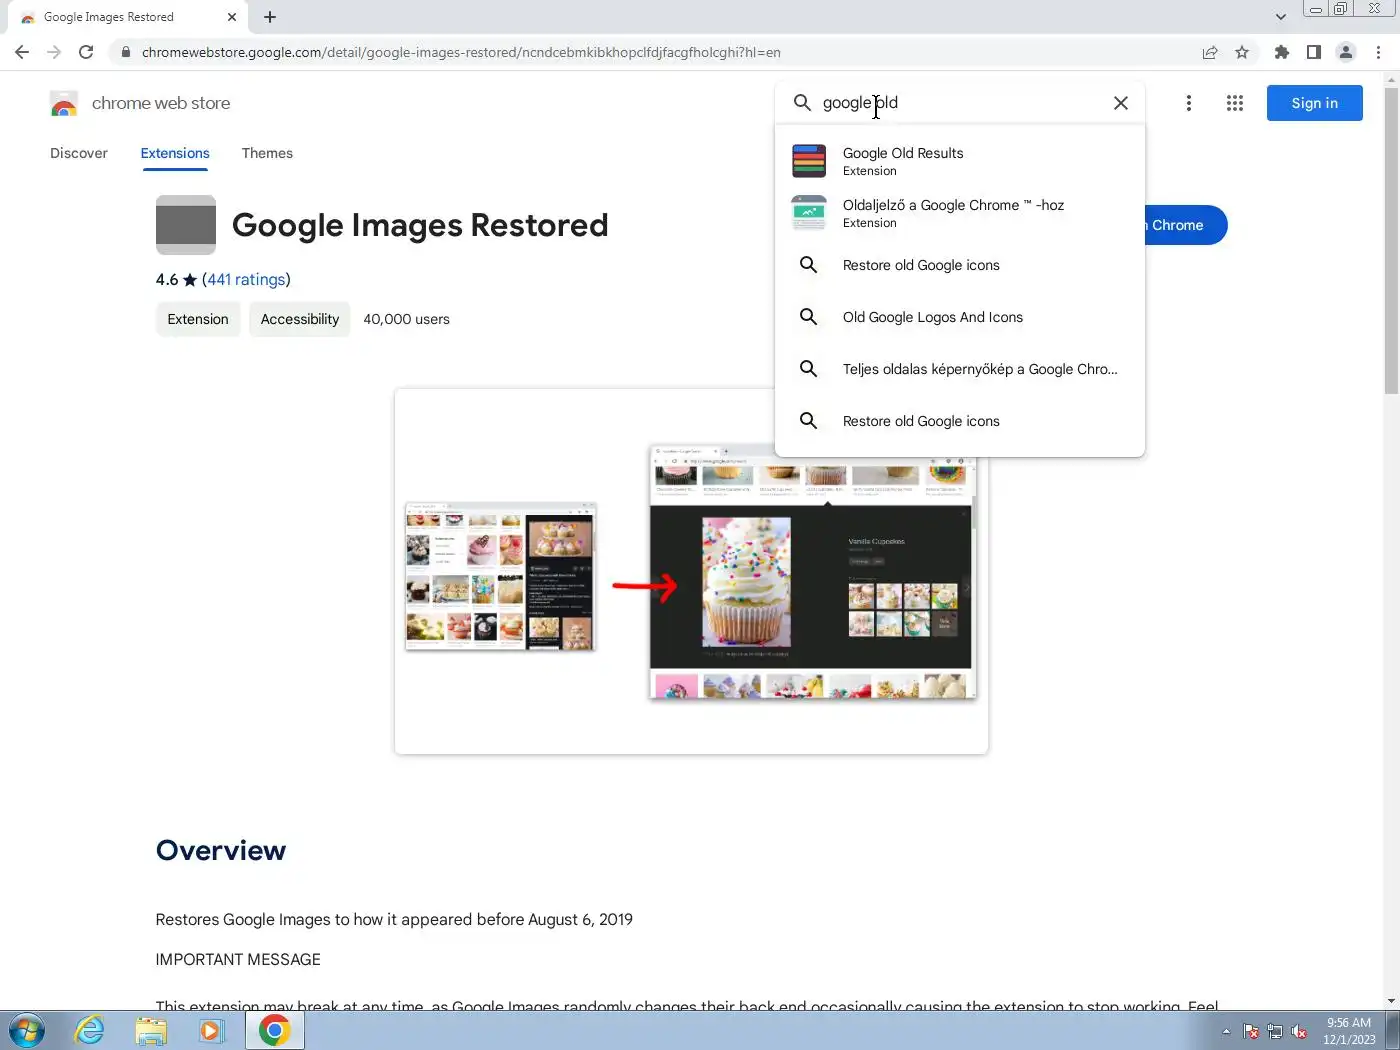Click the '40,000 users' text
1400x1050 pixels.
[x=406, y=319]
